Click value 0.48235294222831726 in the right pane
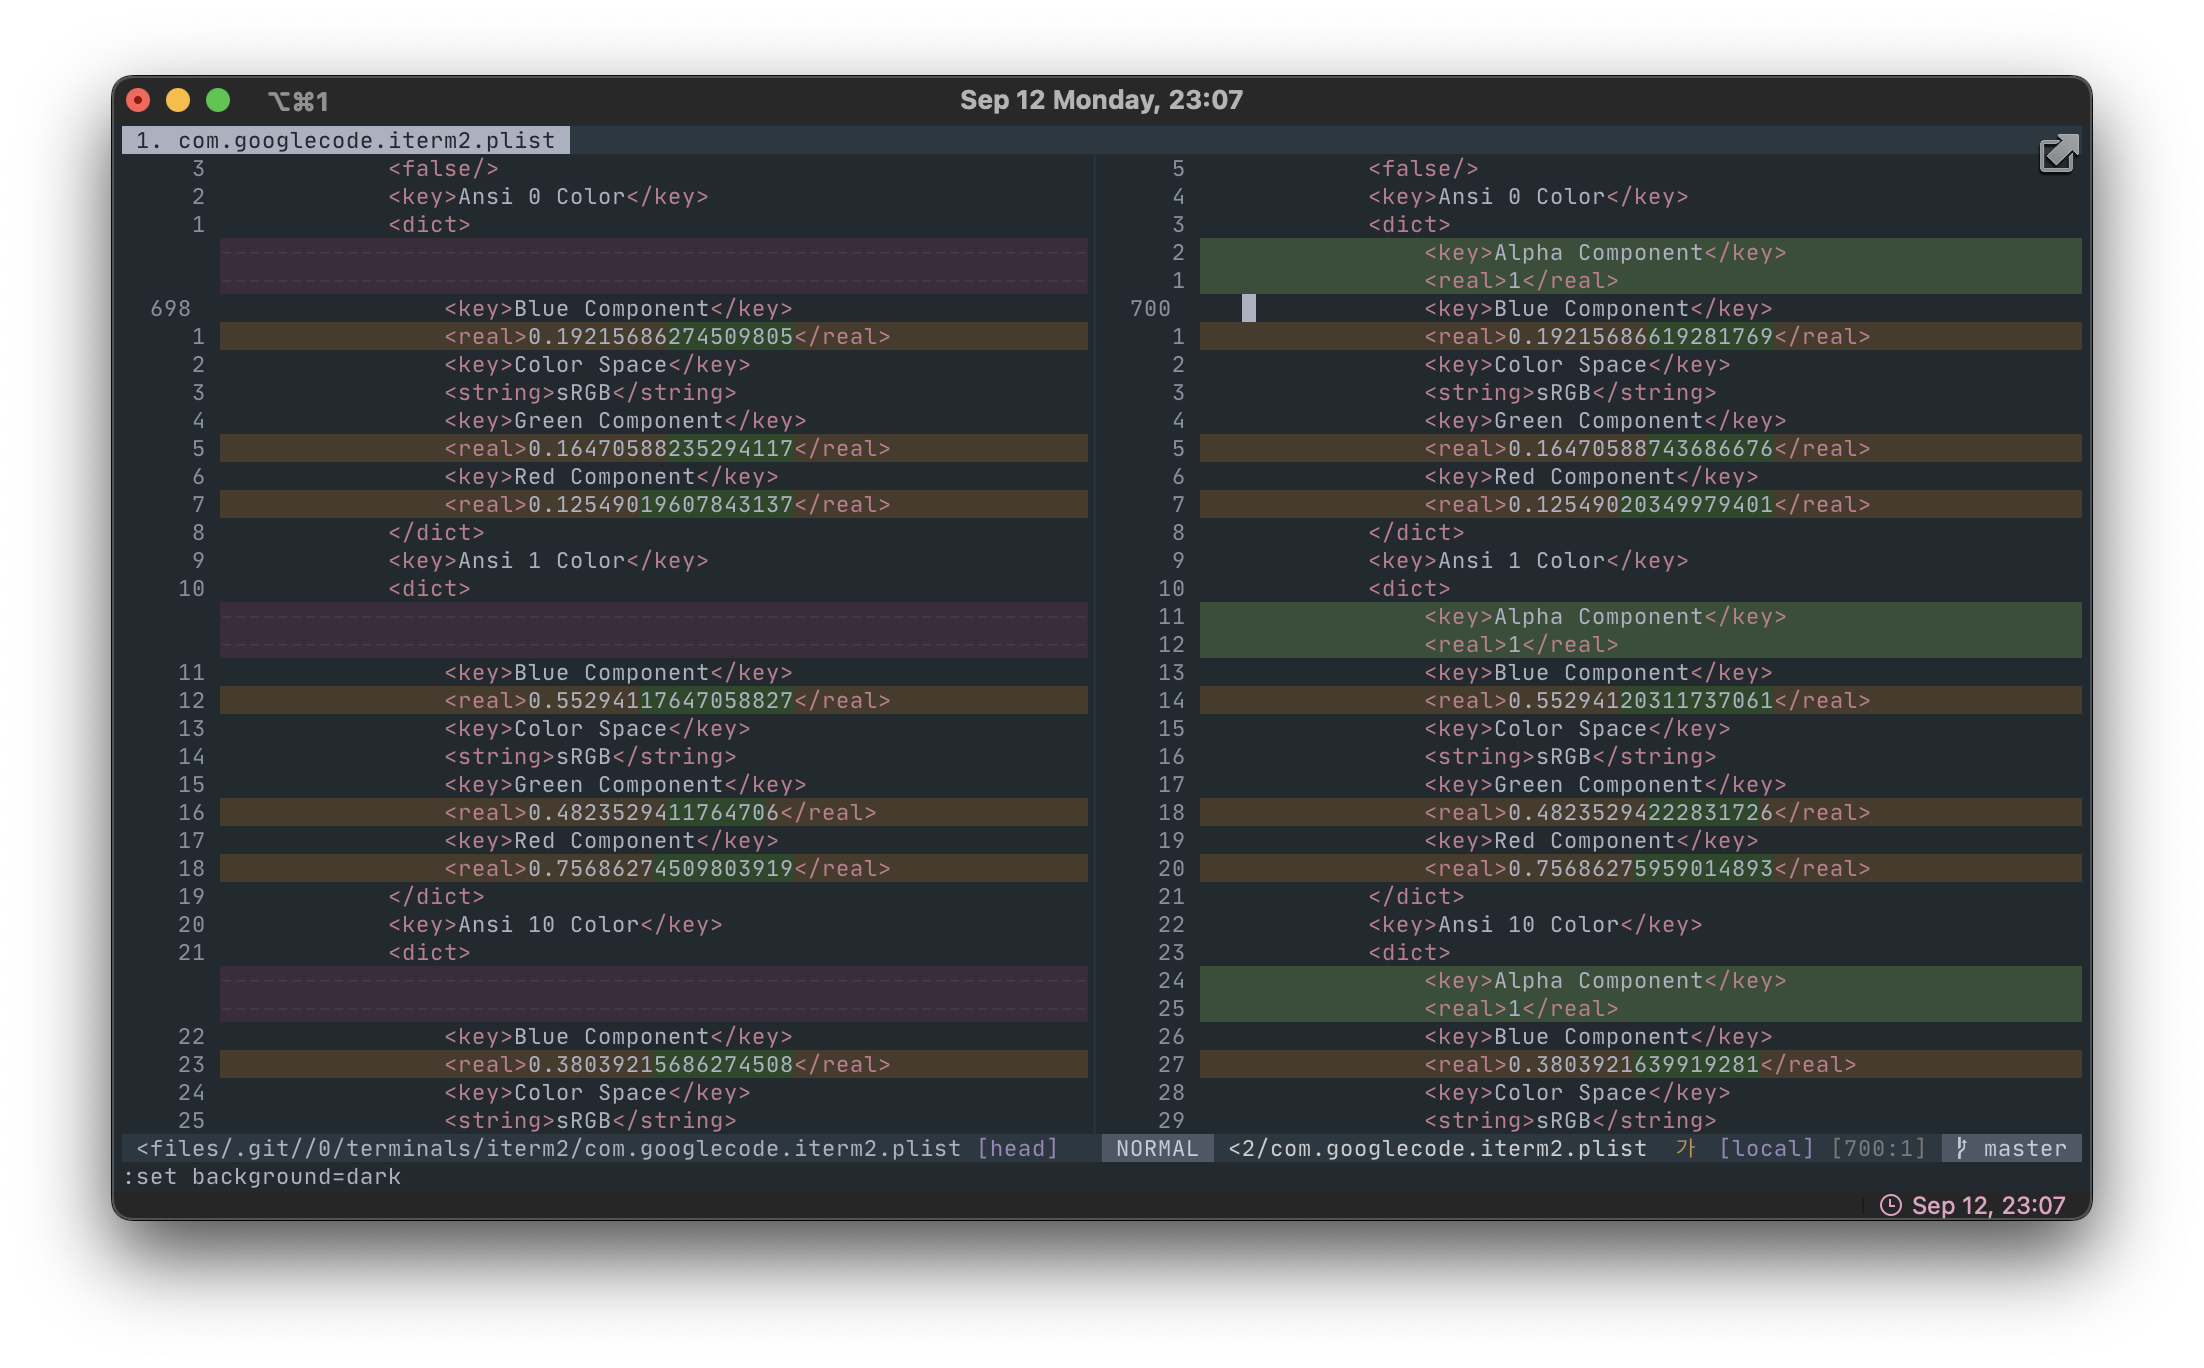This screenshot has height=1368, width=2204. (1640, 812)
